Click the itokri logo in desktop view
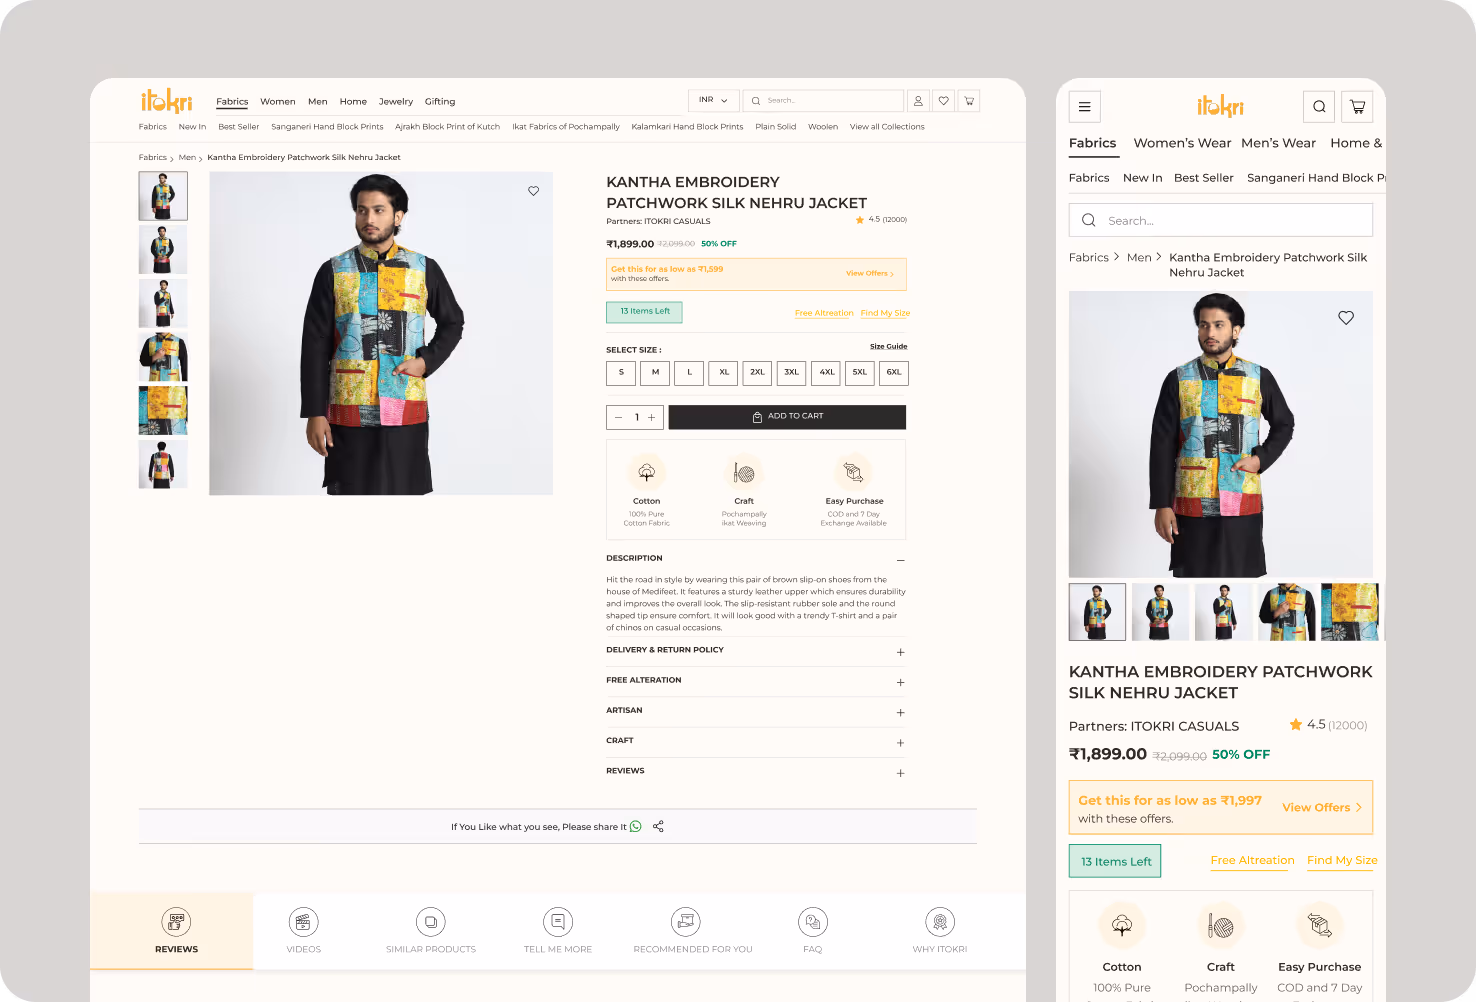The height and width of the screenshot is (1002, 1476). [x=166, y=101]
